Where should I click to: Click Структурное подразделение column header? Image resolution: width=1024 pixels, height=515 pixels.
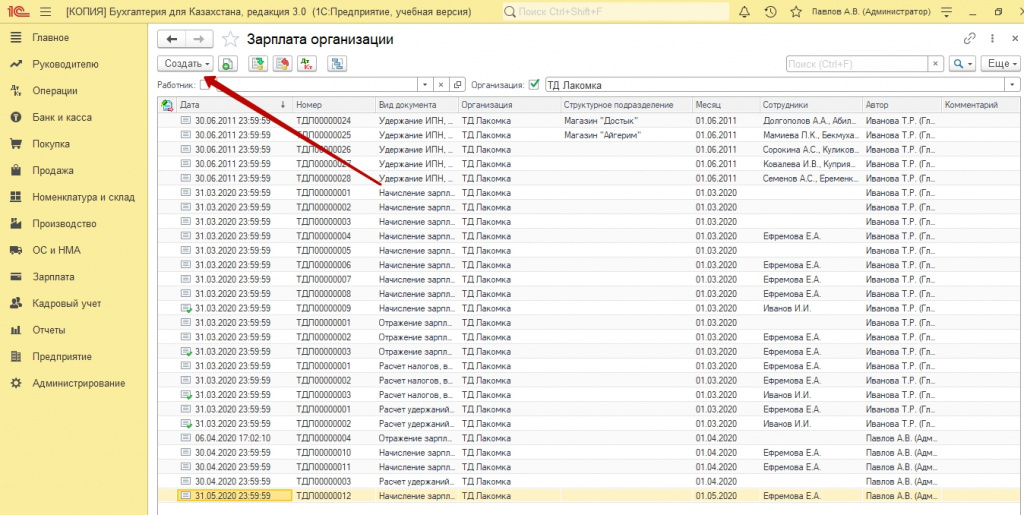point(626,104)
